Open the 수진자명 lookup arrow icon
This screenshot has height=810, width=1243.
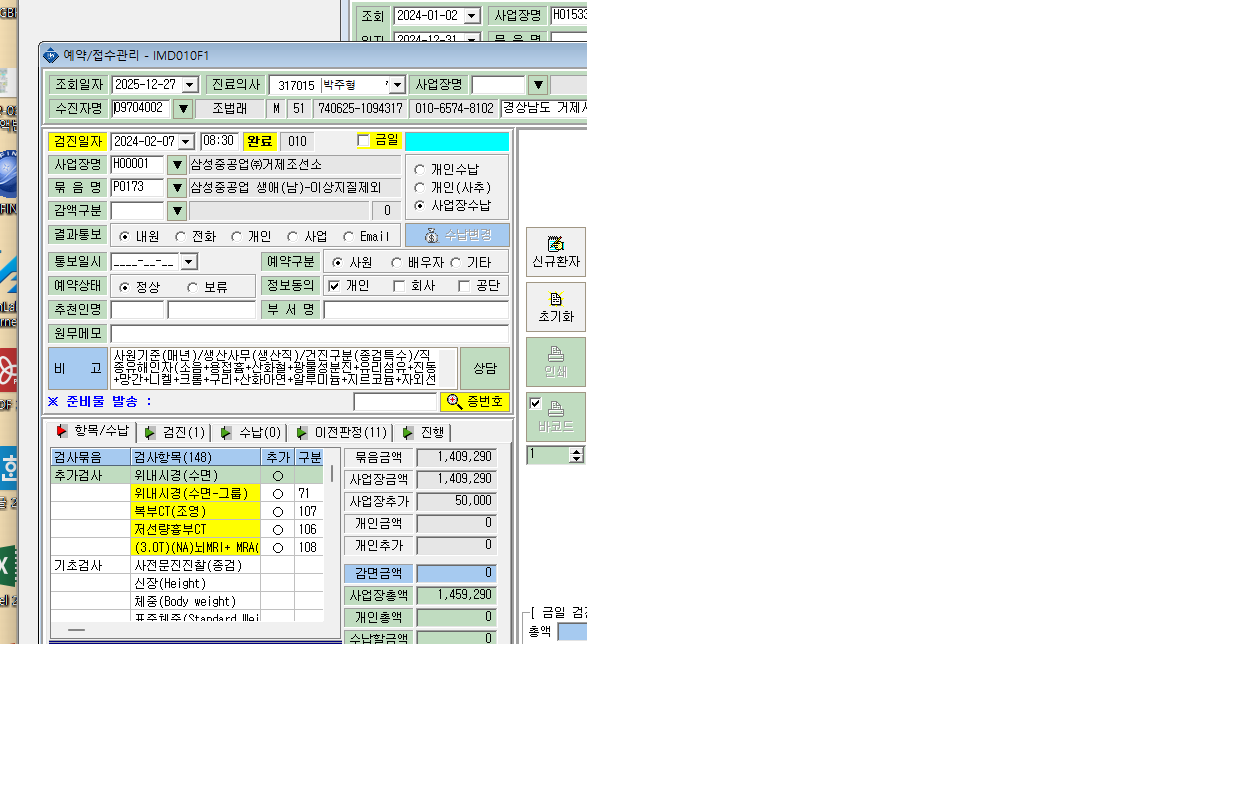pyautogui.click(x=183, y=109)
